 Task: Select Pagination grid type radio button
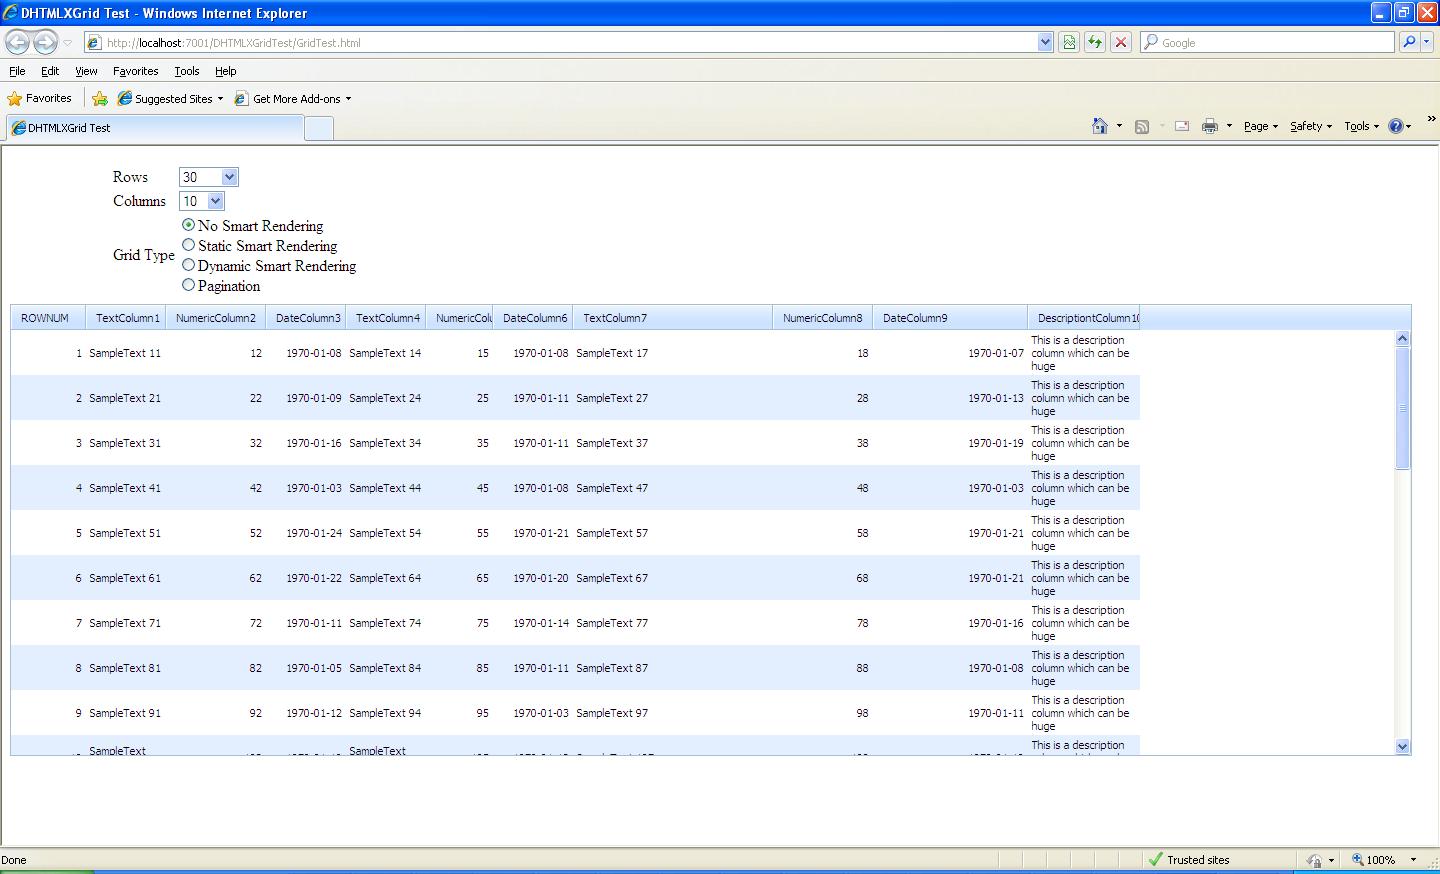click(188, 285)
